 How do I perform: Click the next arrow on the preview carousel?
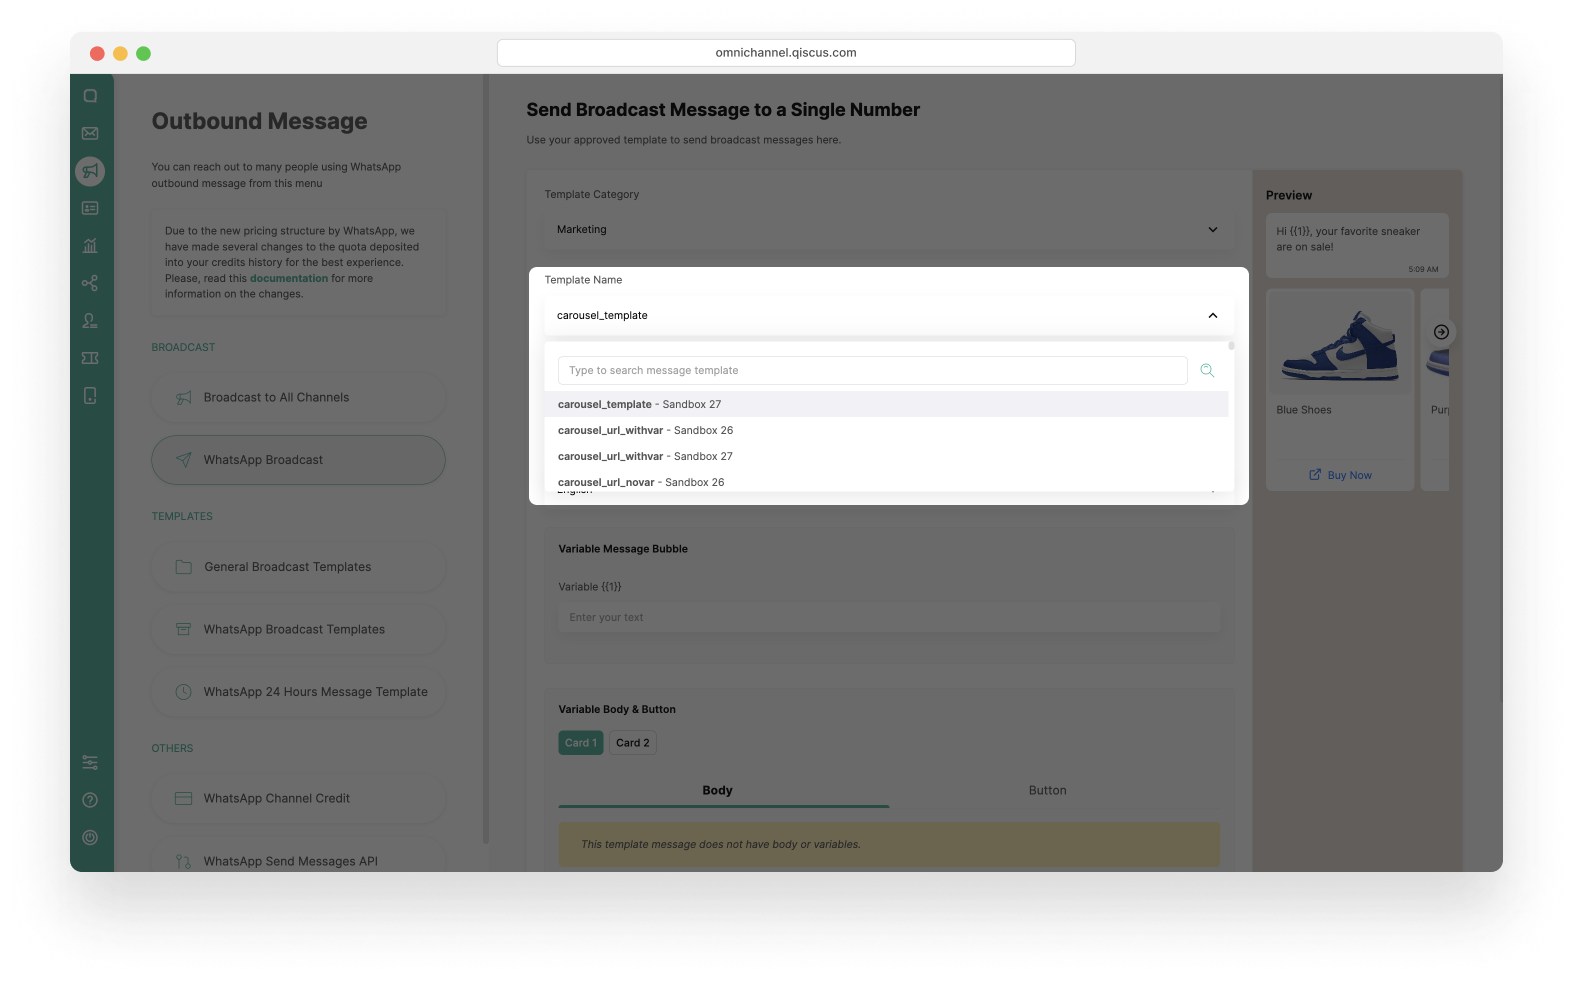pyautogui.click(x=1441, y=332)
